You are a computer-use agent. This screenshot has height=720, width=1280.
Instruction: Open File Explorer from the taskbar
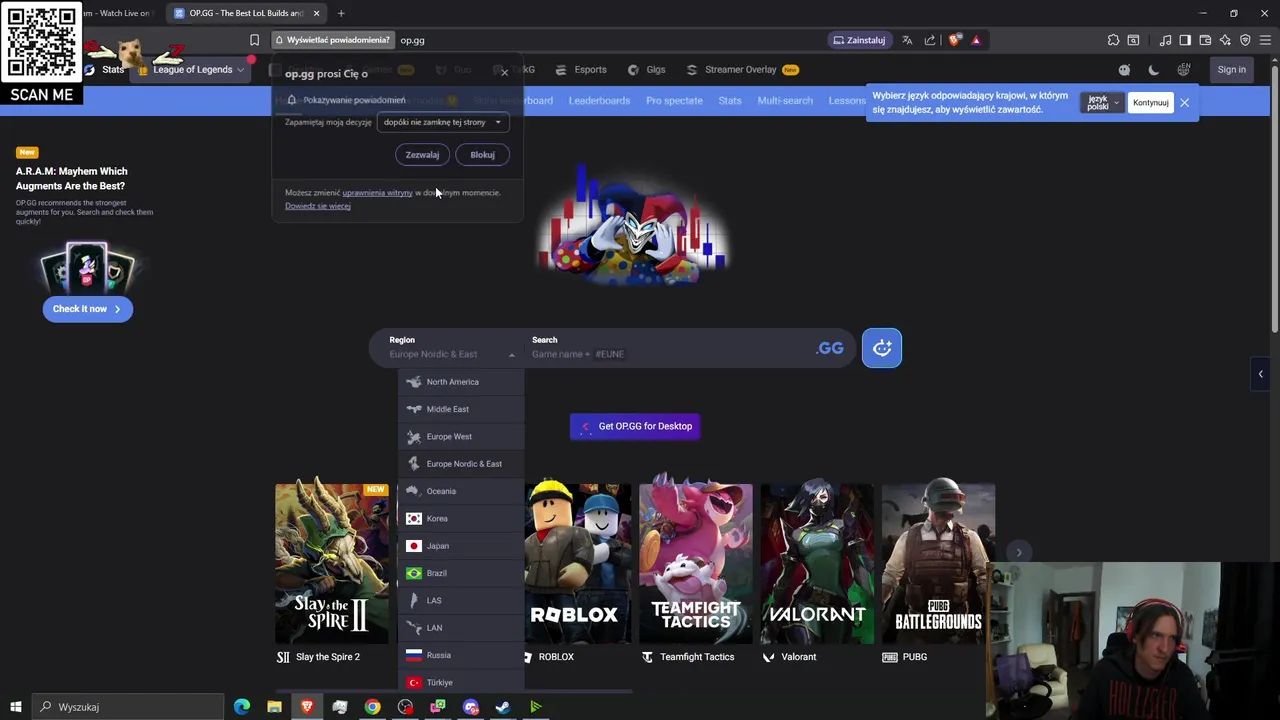274,707
